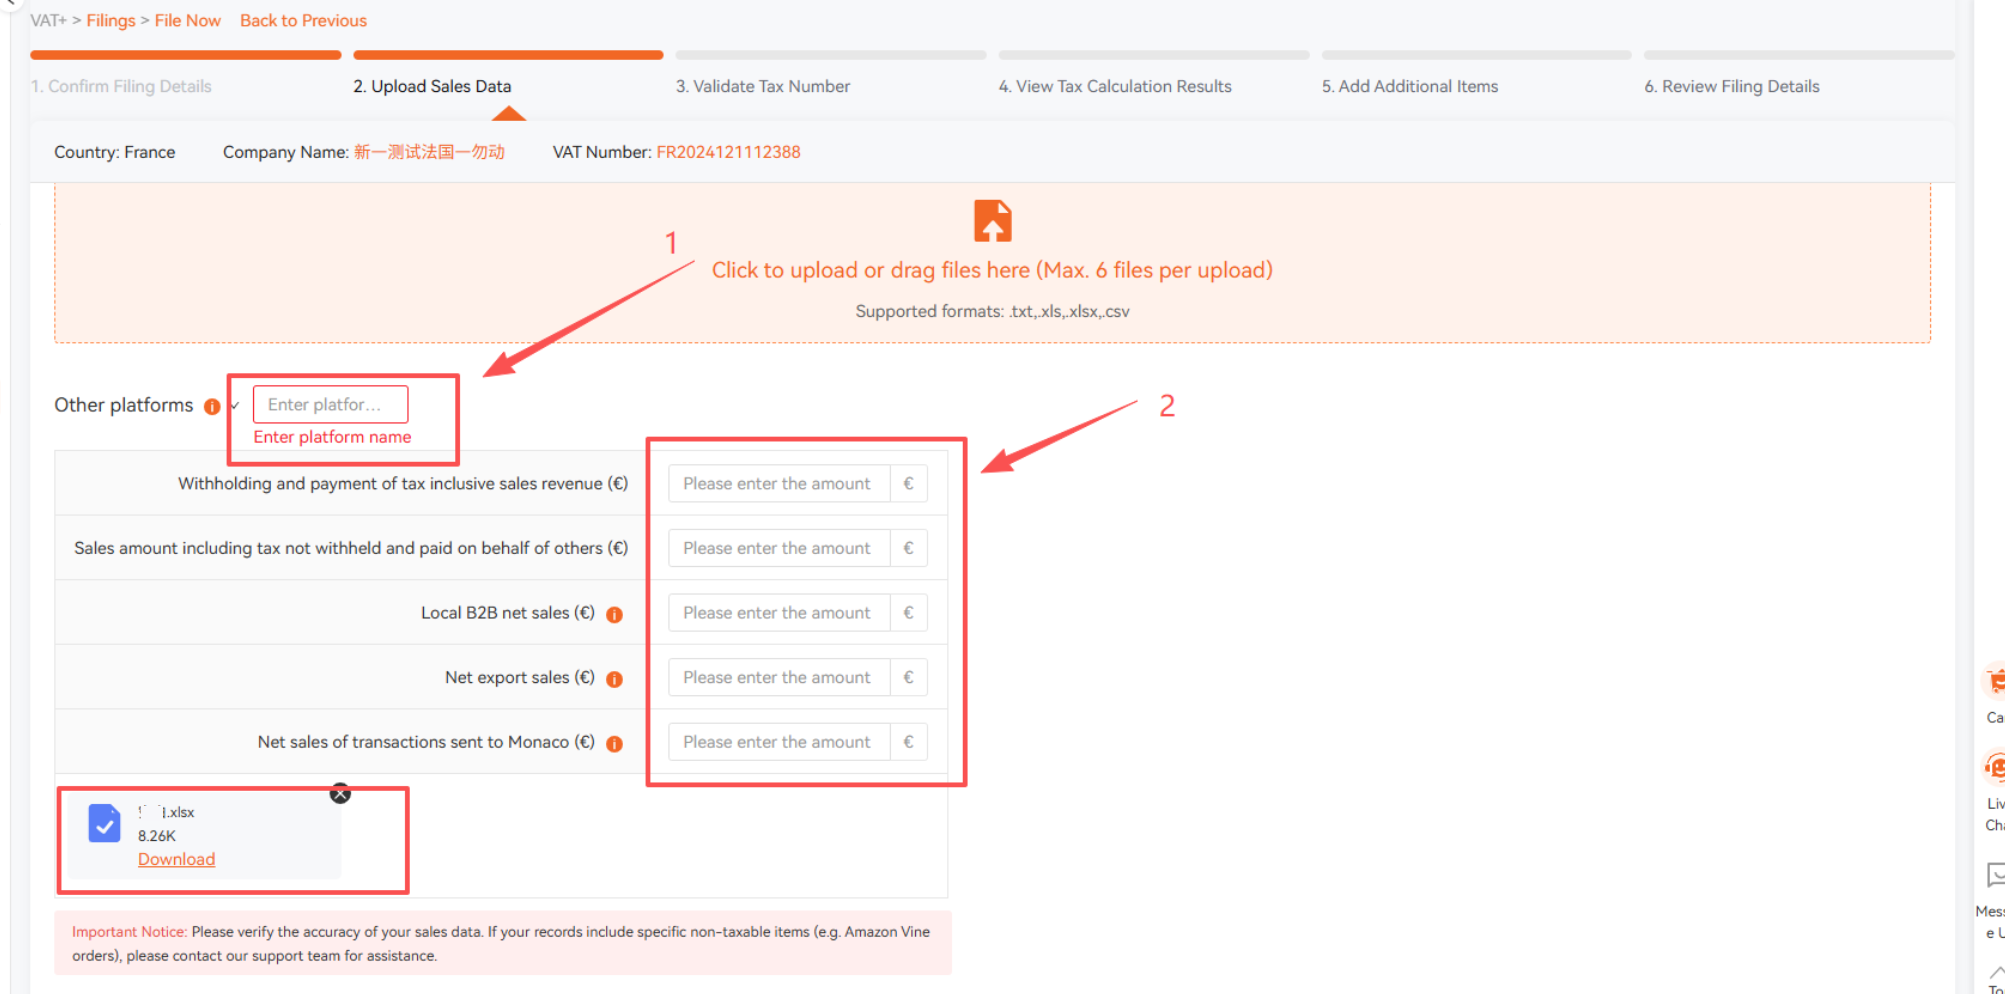The image size is (2005, 994).
Task: Click euro suffix of withholding revenue field
Action: click(x=908, y=484)
